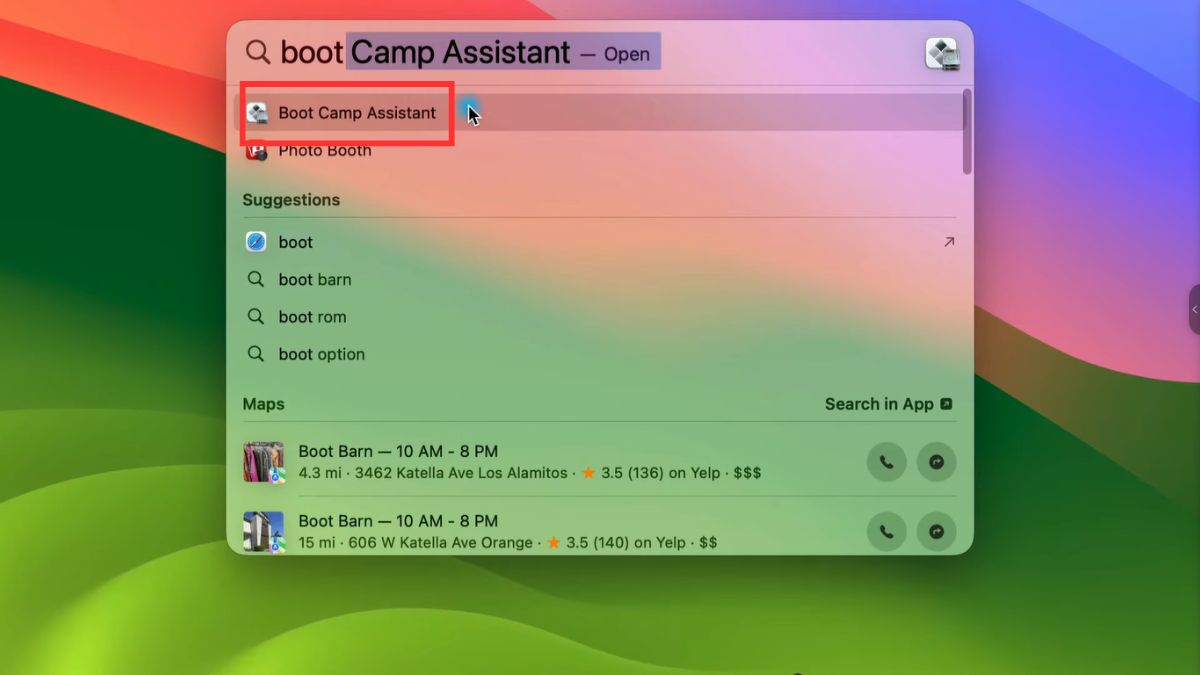
Task: Call Boot Barn on Katella Ave Los Alamitos
Action: [x=886, y=462]
